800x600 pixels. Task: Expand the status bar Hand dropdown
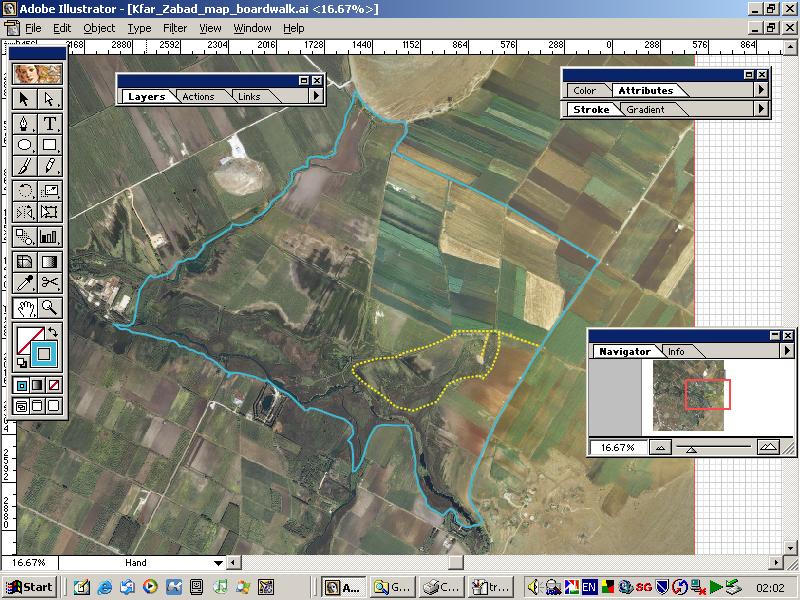219,563
